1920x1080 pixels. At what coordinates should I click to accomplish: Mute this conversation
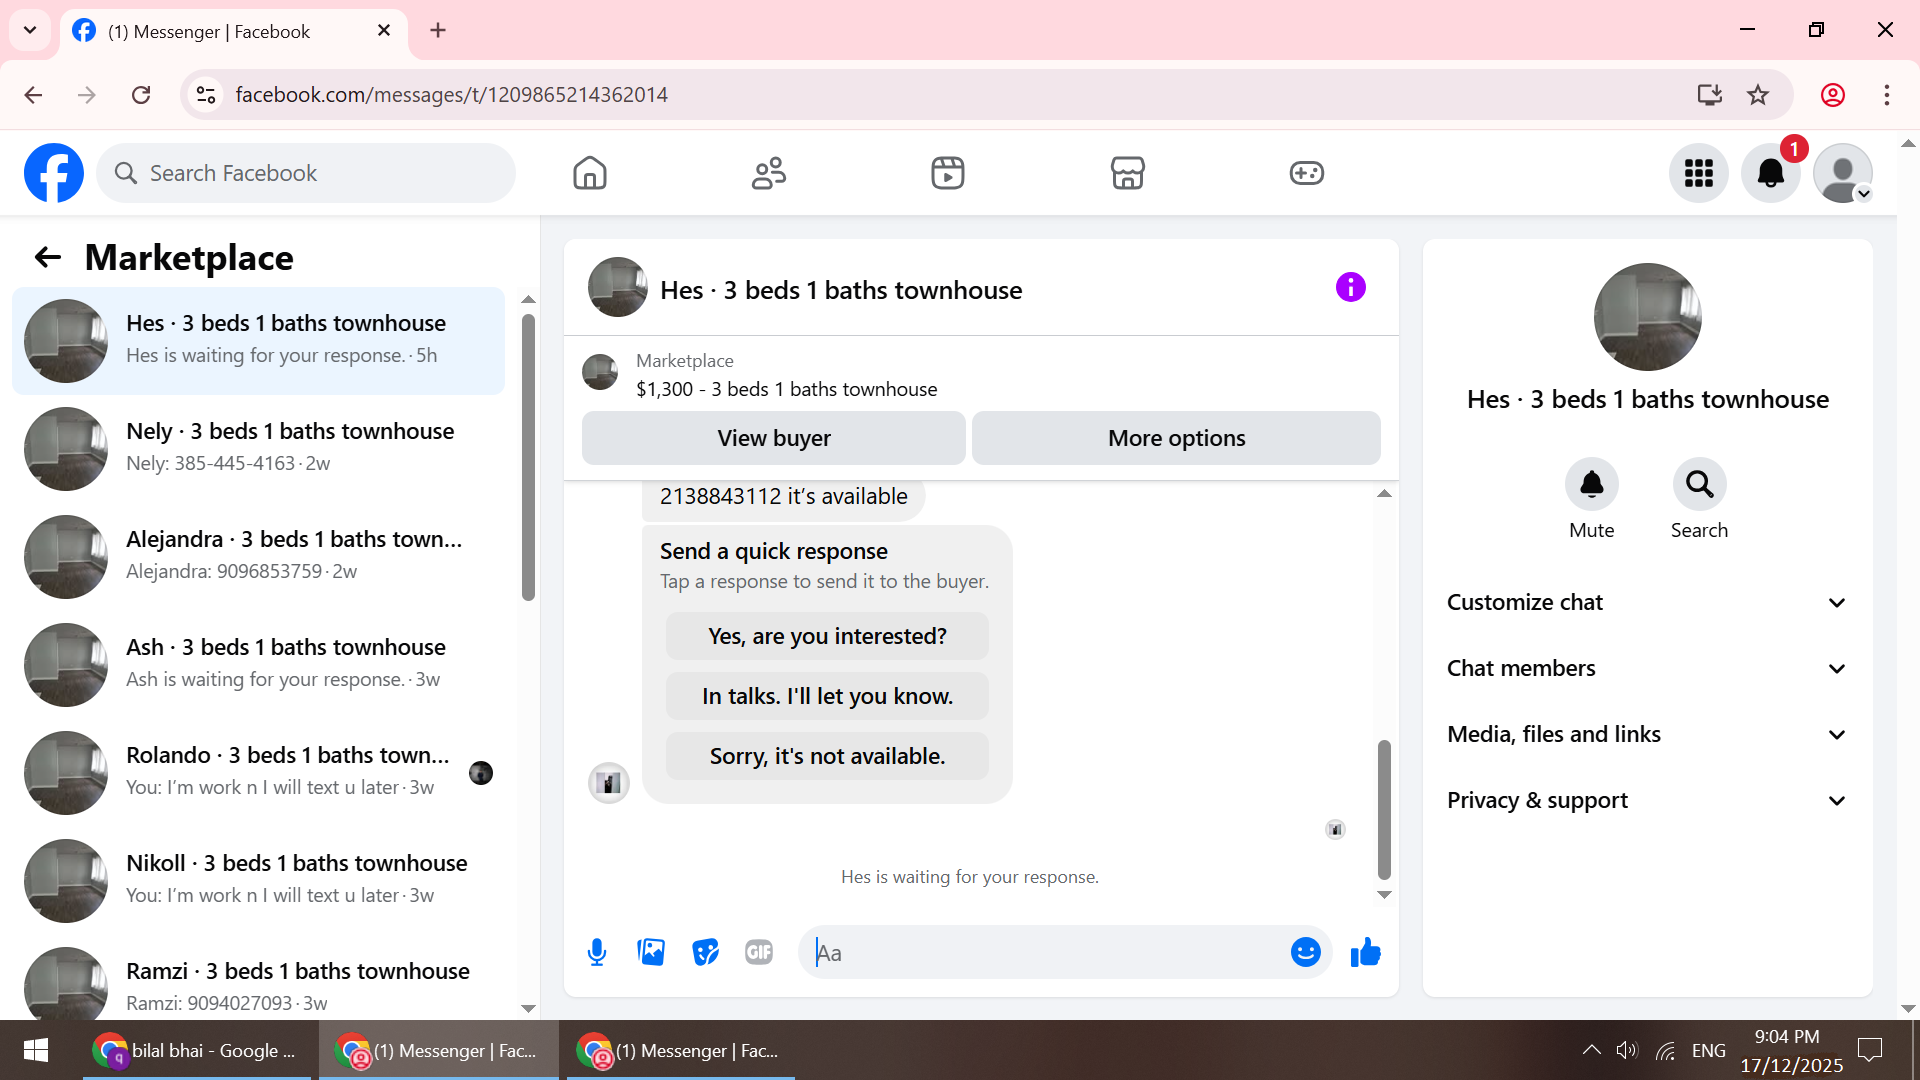[1591, 485]
